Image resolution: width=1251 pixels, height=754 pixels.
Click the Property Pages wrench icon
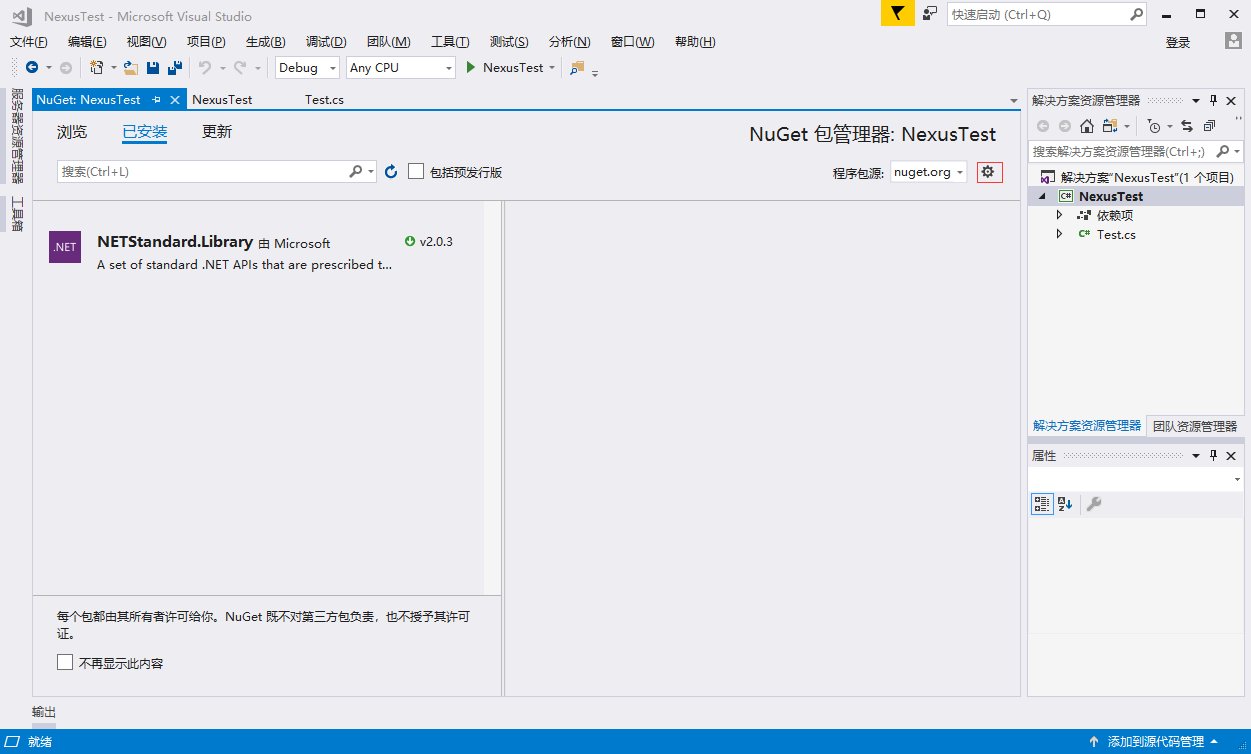point(1094,504)
